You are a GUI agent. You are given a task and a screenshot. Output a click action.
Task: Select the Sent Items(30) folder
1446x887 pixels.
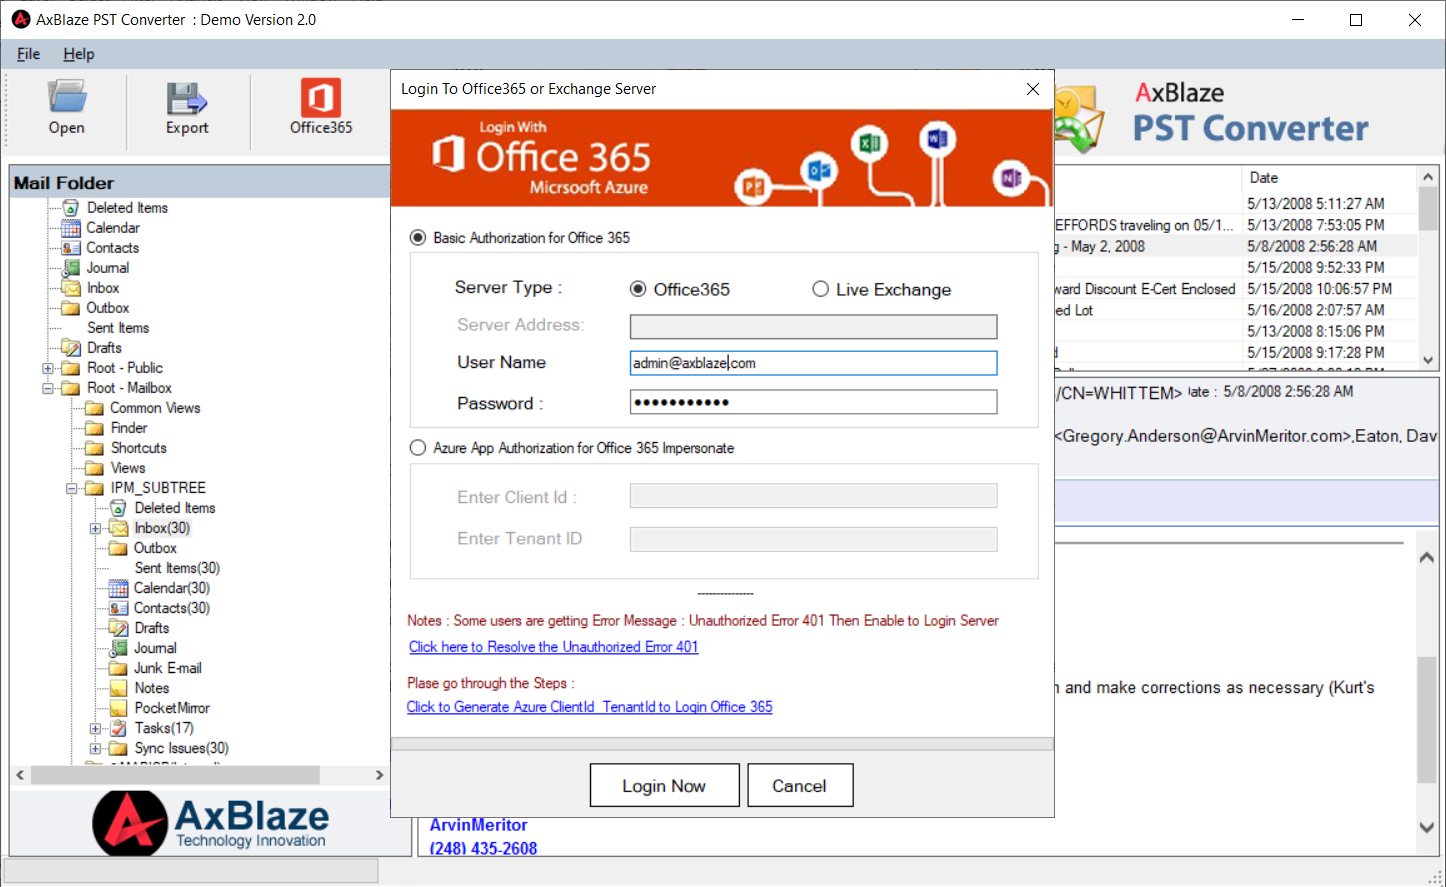(177, 568)
